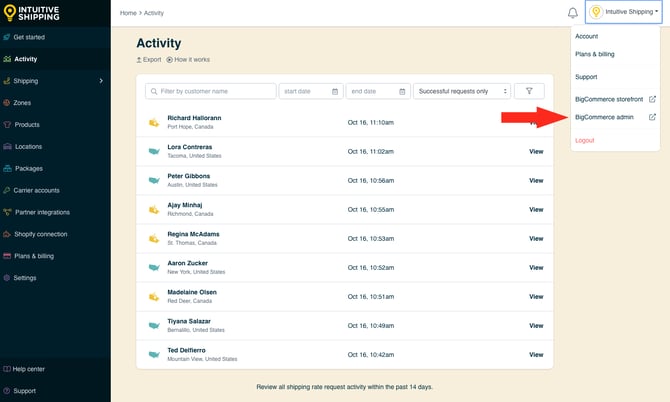This screenshot has width=670, height=402.
Task: View Peter Gibbons request details
Action: pyautogui.click(x=536, y=181)
